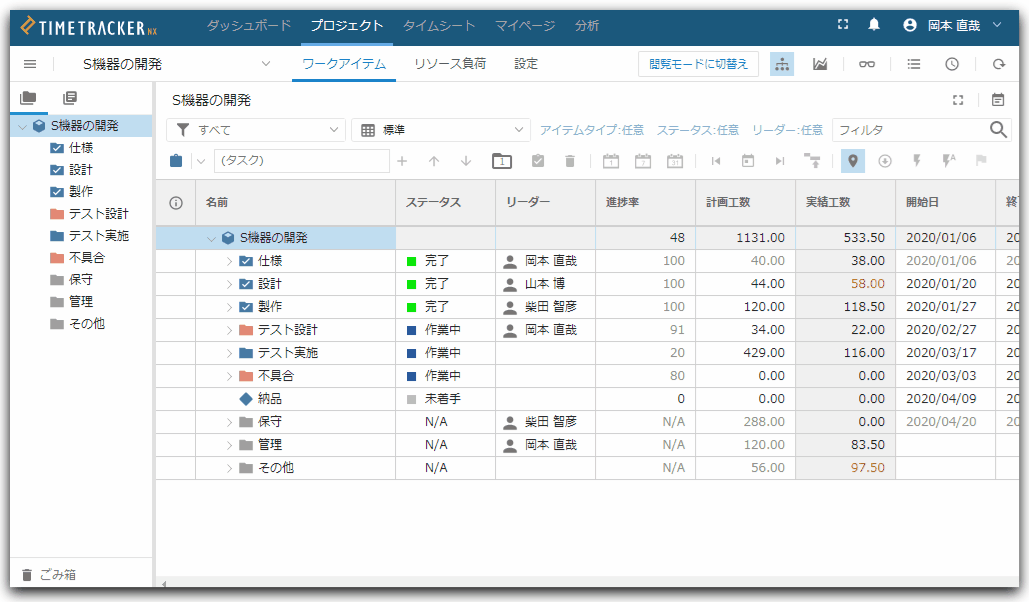Open the 分析 tab
The height and width of the screenshot is (602, 1029).
pos(587,26)
